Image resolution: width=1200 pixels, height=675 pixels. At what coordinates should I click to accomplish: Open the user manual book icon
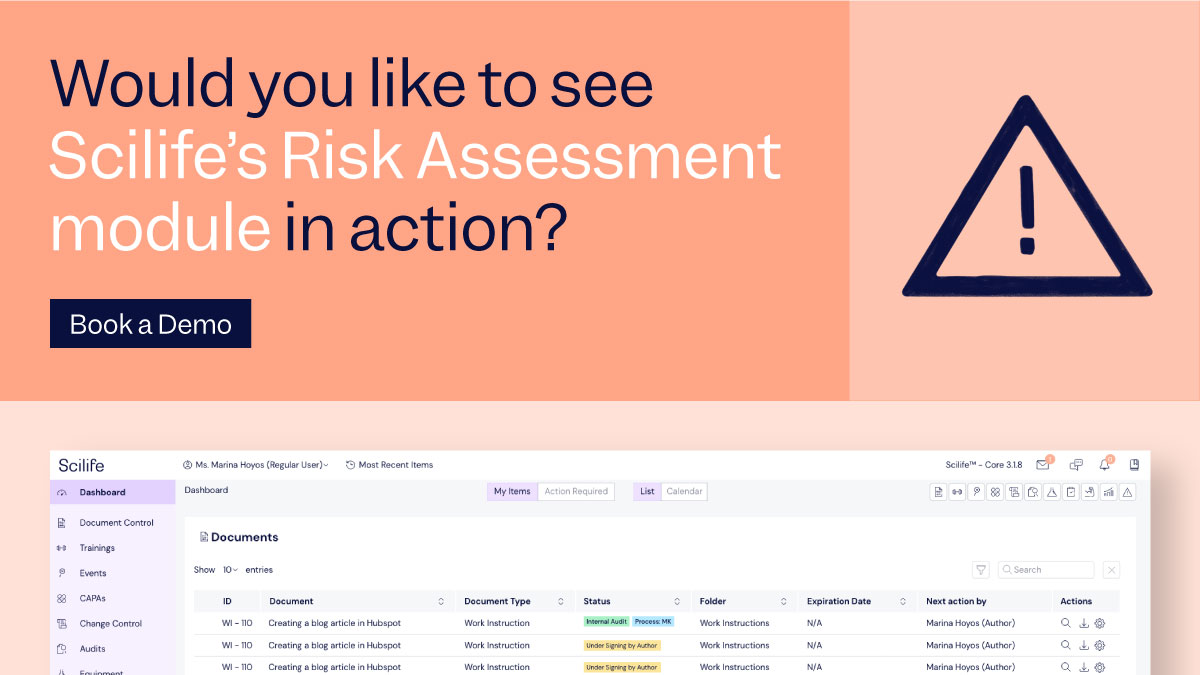tap(1135, 464)
